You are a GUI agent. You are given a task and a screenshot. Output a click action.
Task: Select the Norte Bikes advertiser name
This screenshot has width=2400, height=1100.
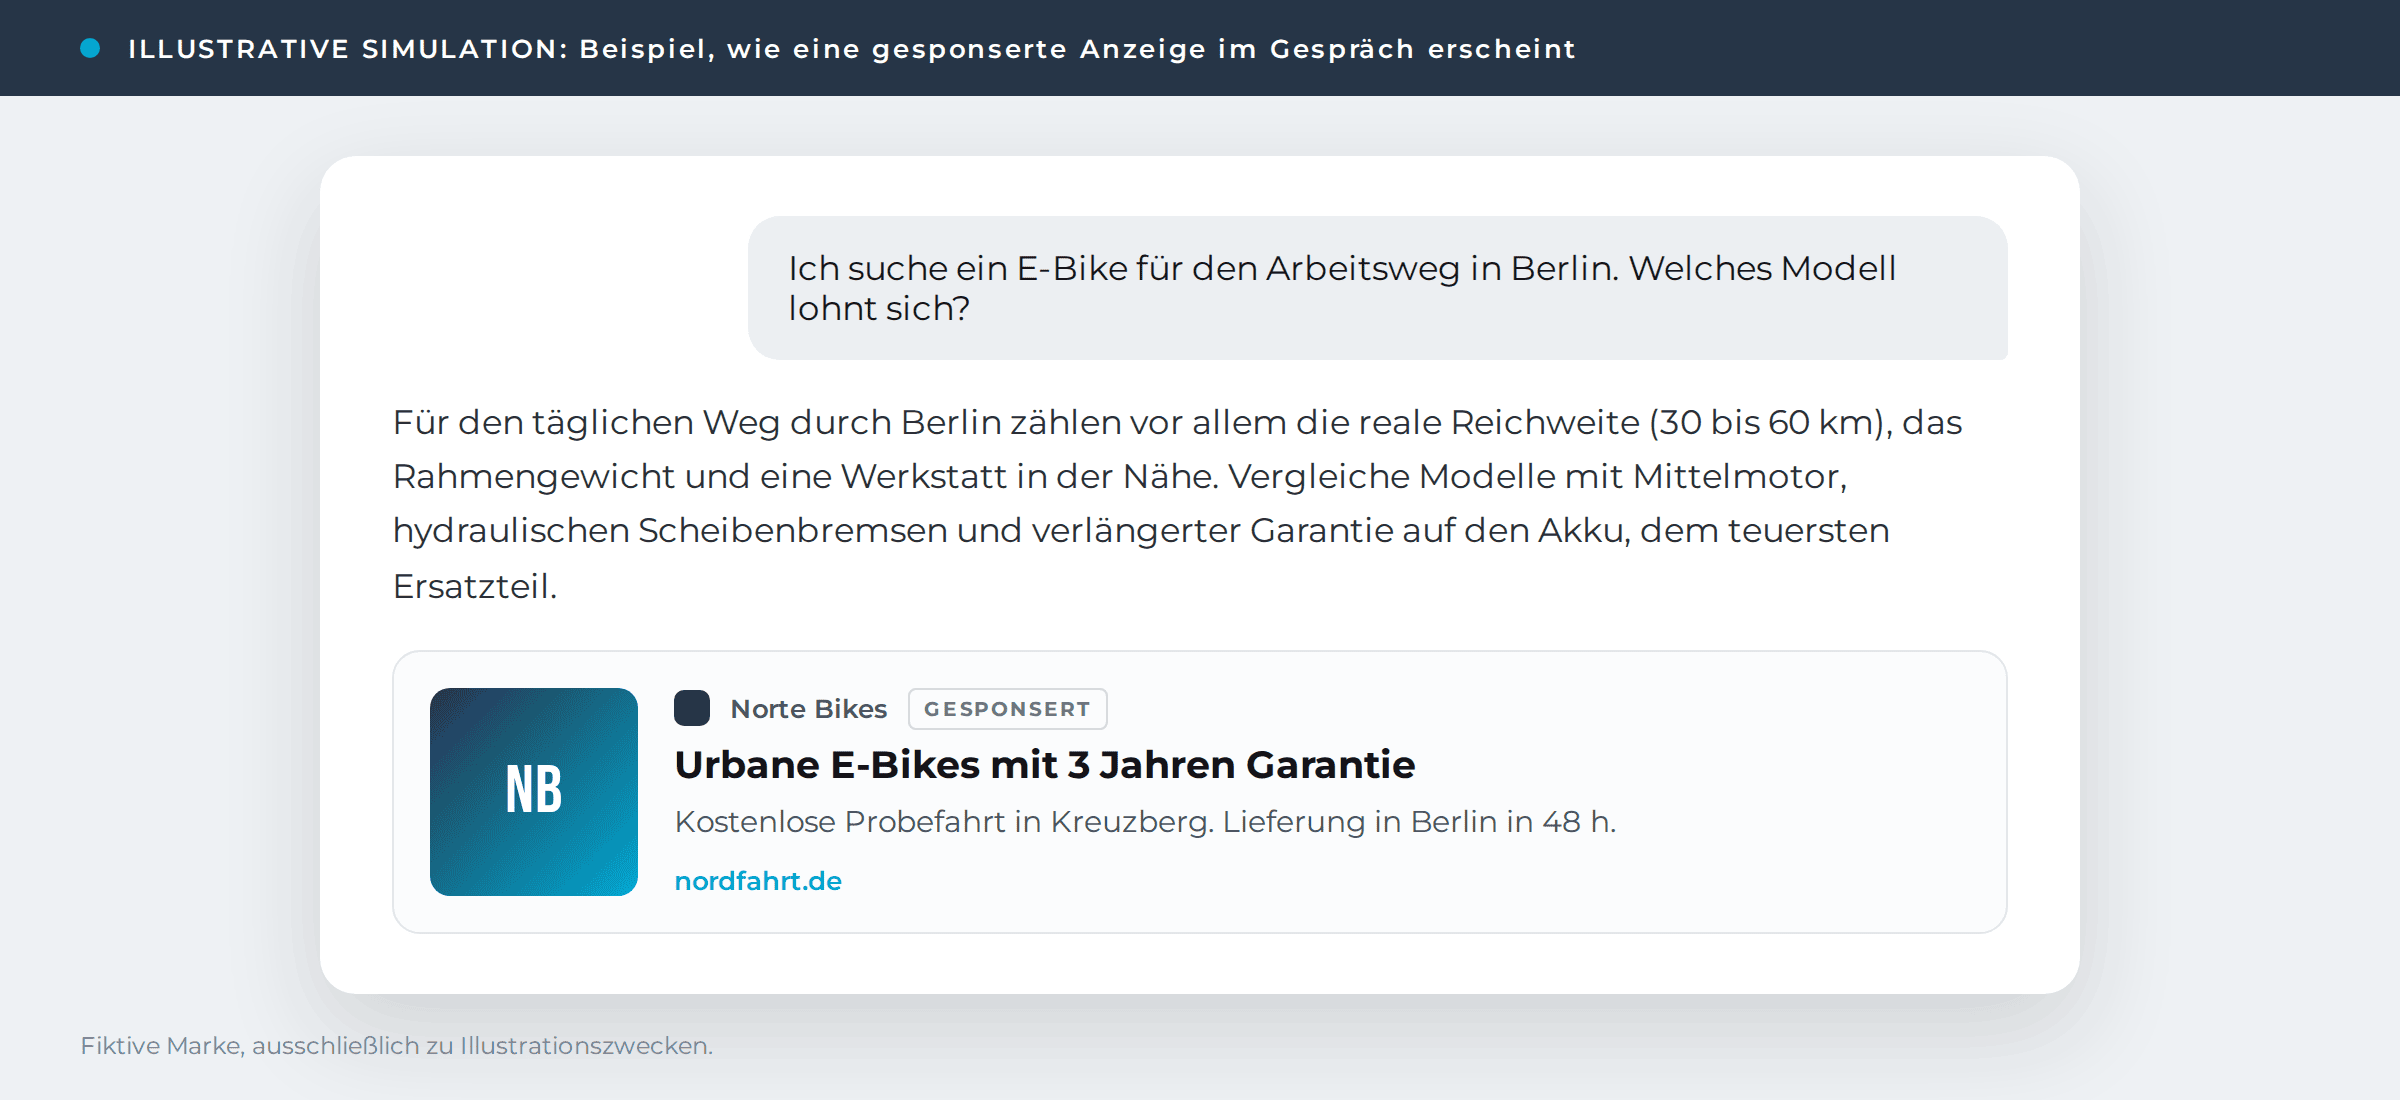tap(809, 709)
